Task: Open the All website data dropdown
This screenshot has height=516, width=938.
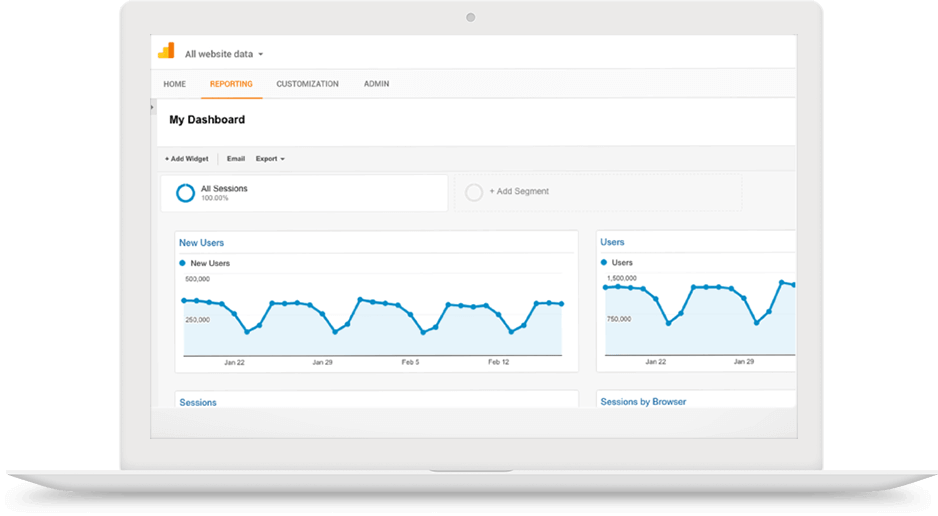Action: point(224,54)
